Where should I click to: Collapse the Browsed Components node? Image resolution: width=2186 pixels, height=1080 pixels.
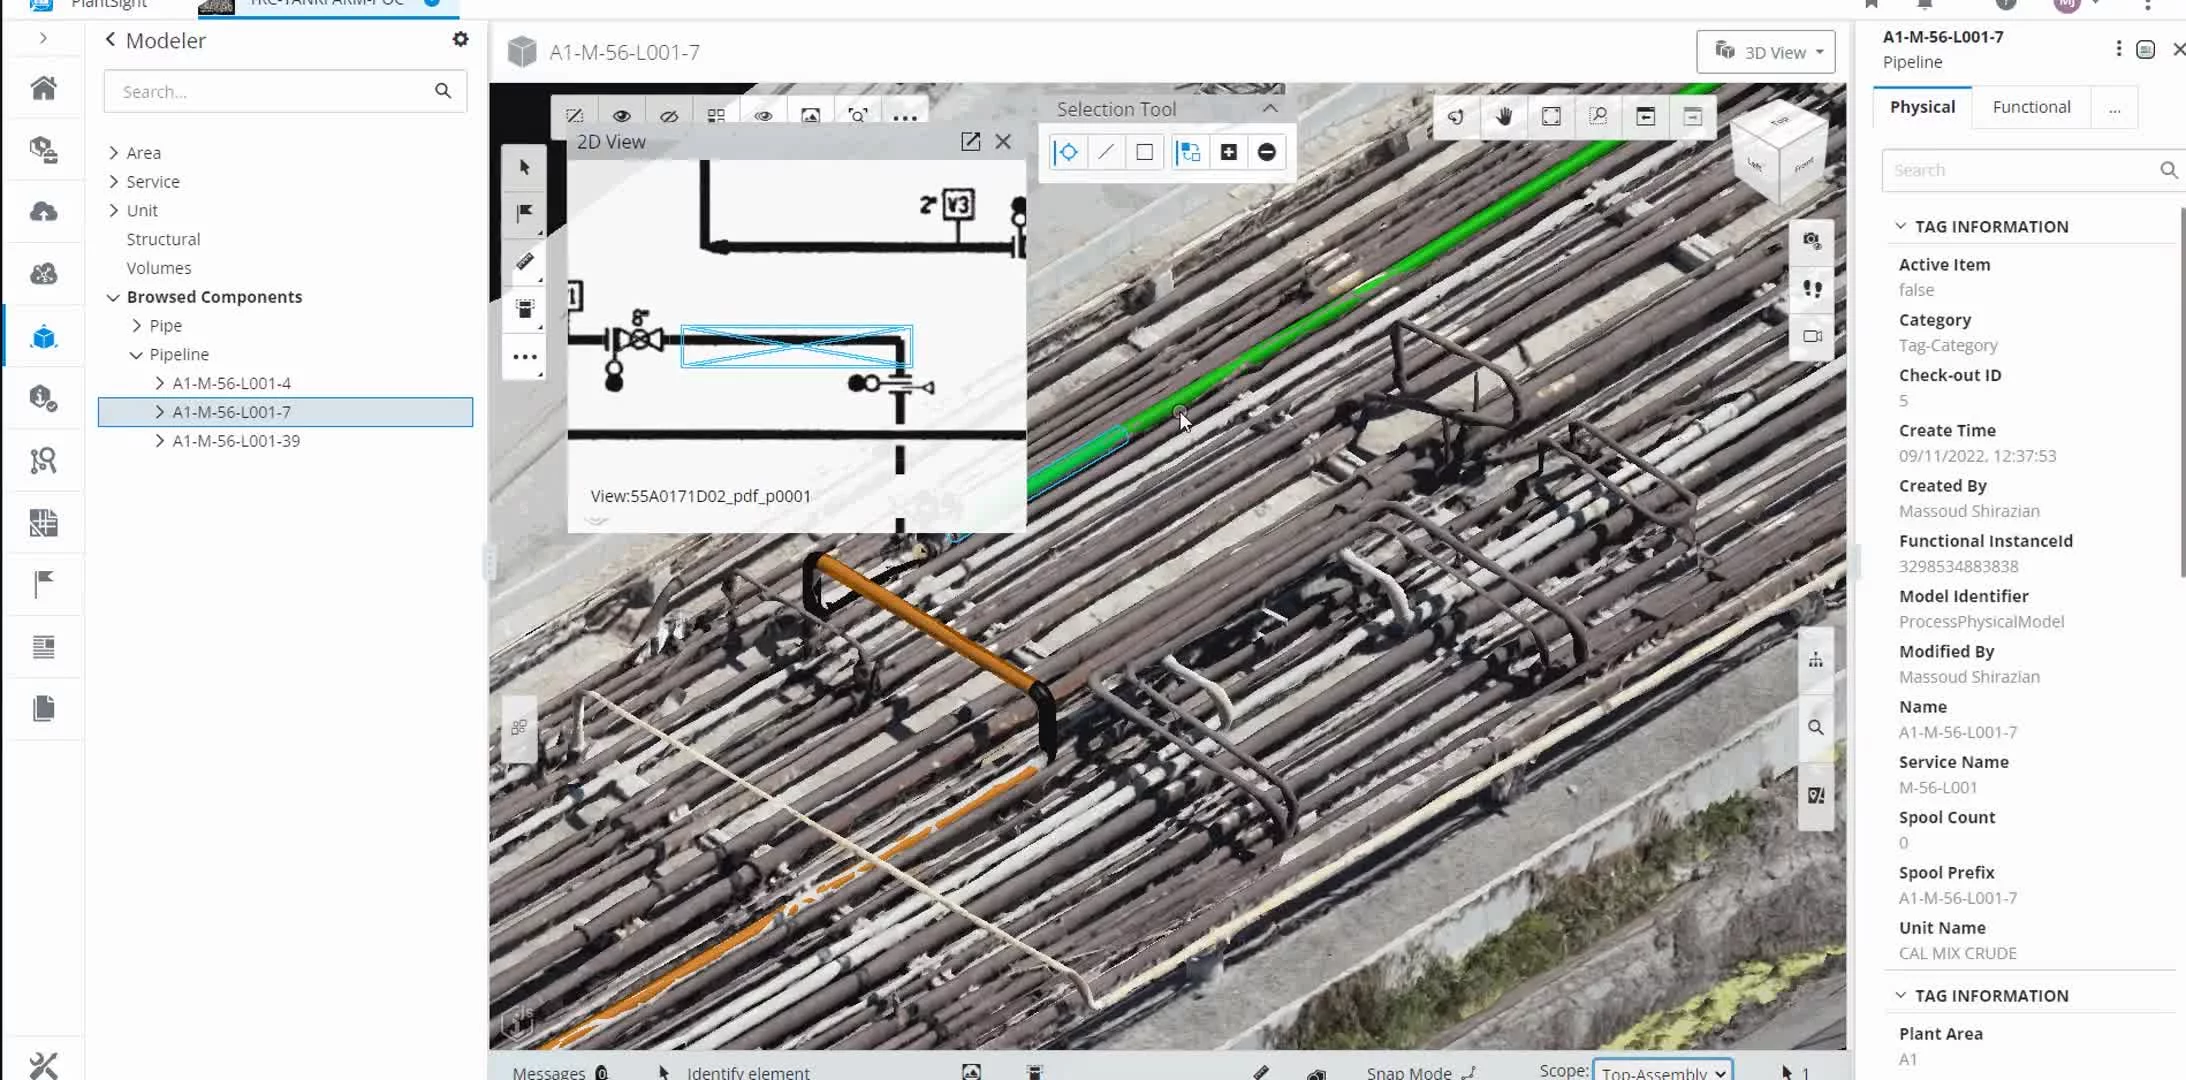click(x=113, y=297)
